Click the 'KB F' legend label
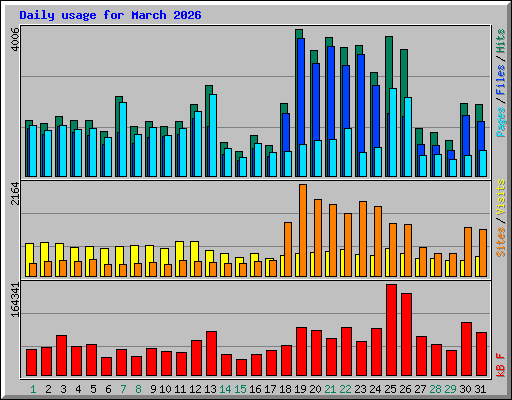The image size is (512, 400). click(x=501, y=365)
